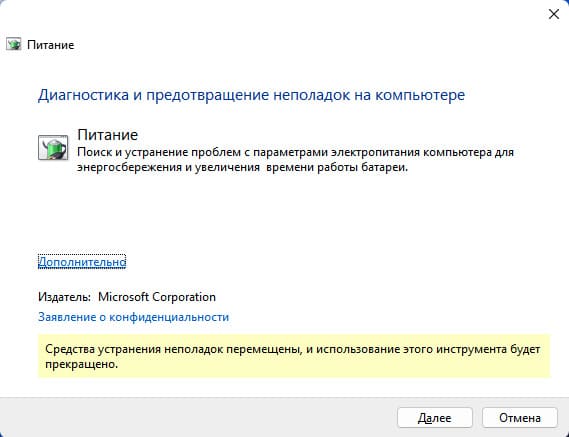
Task: Click the Издатель label
Action: pyautogui.click(x=64, y=297)
